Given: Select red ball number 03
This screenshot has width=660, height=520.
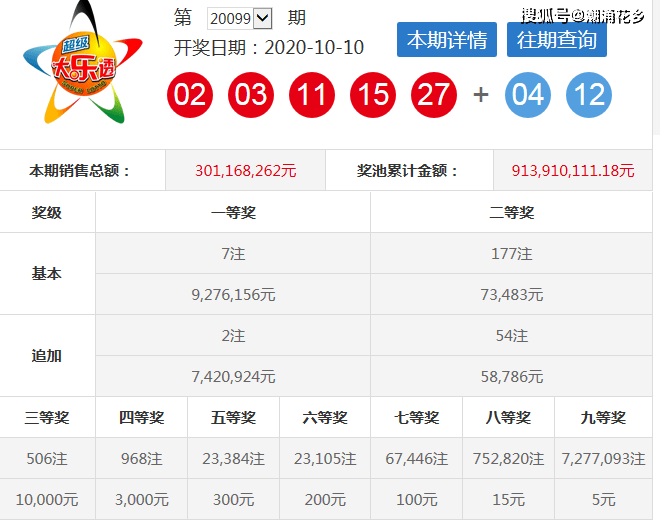Looking at the screenshot, I should 251,95.
